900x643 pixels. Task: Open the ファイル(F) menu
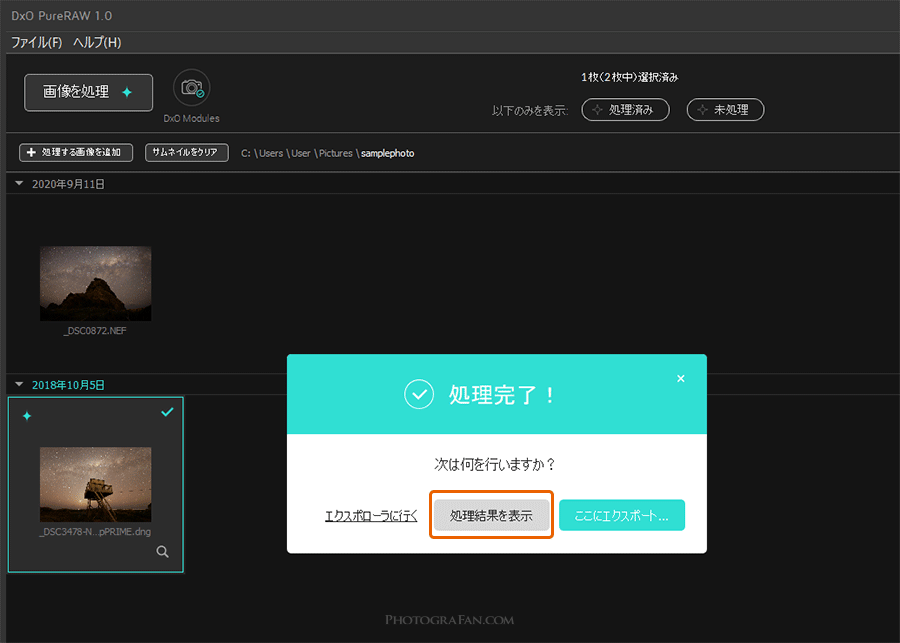37,42
